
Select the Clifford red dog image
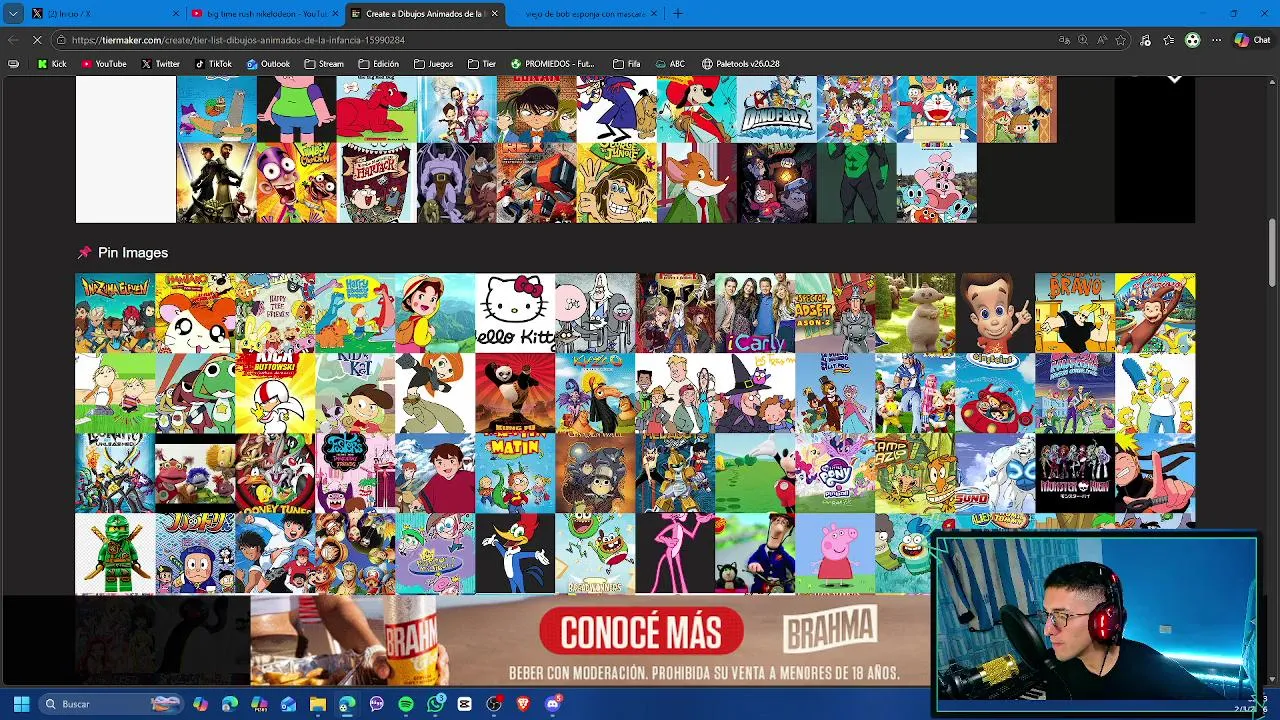click(x=377, y=109)
